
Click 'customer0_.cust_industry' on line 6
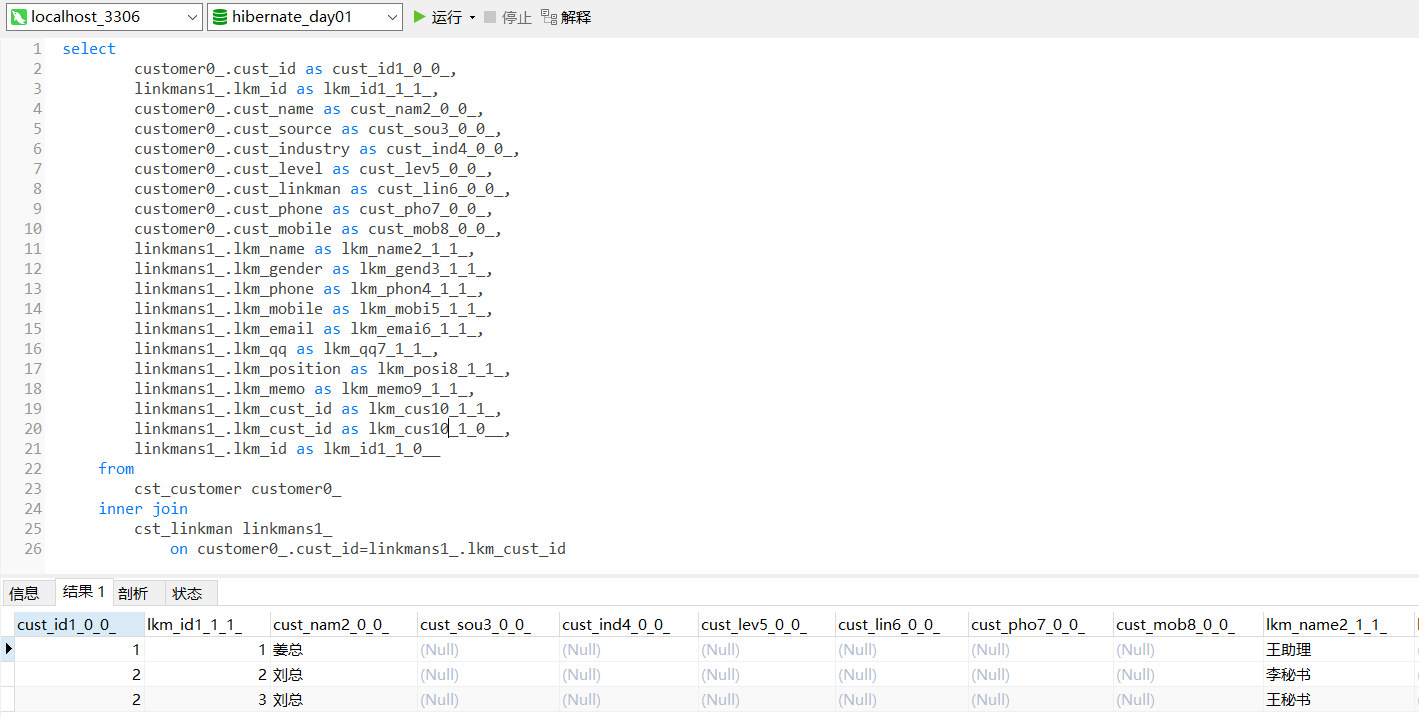(x=242, y=149)
